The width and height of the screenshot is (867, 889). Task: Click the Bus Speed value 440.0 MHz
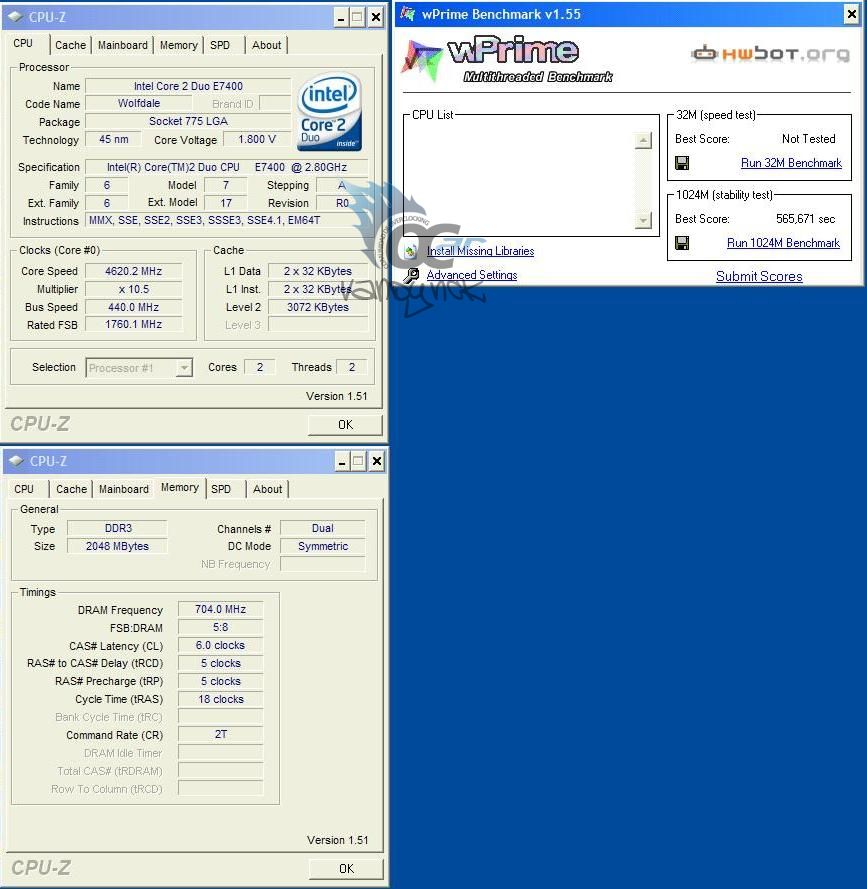click(x=134, y=307)
